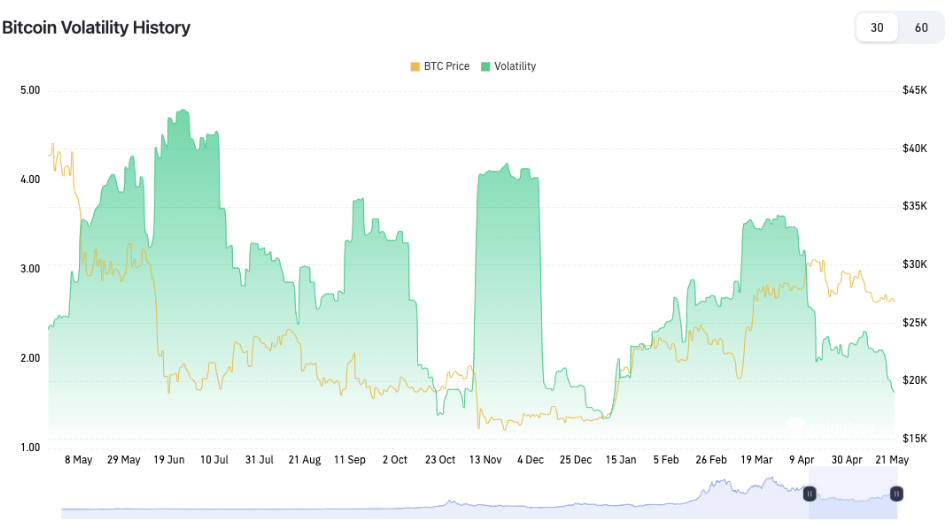Screen dimensions: 952x528
Task: Click the Bitcoin Volatility History title
Action: click(97, 27)
